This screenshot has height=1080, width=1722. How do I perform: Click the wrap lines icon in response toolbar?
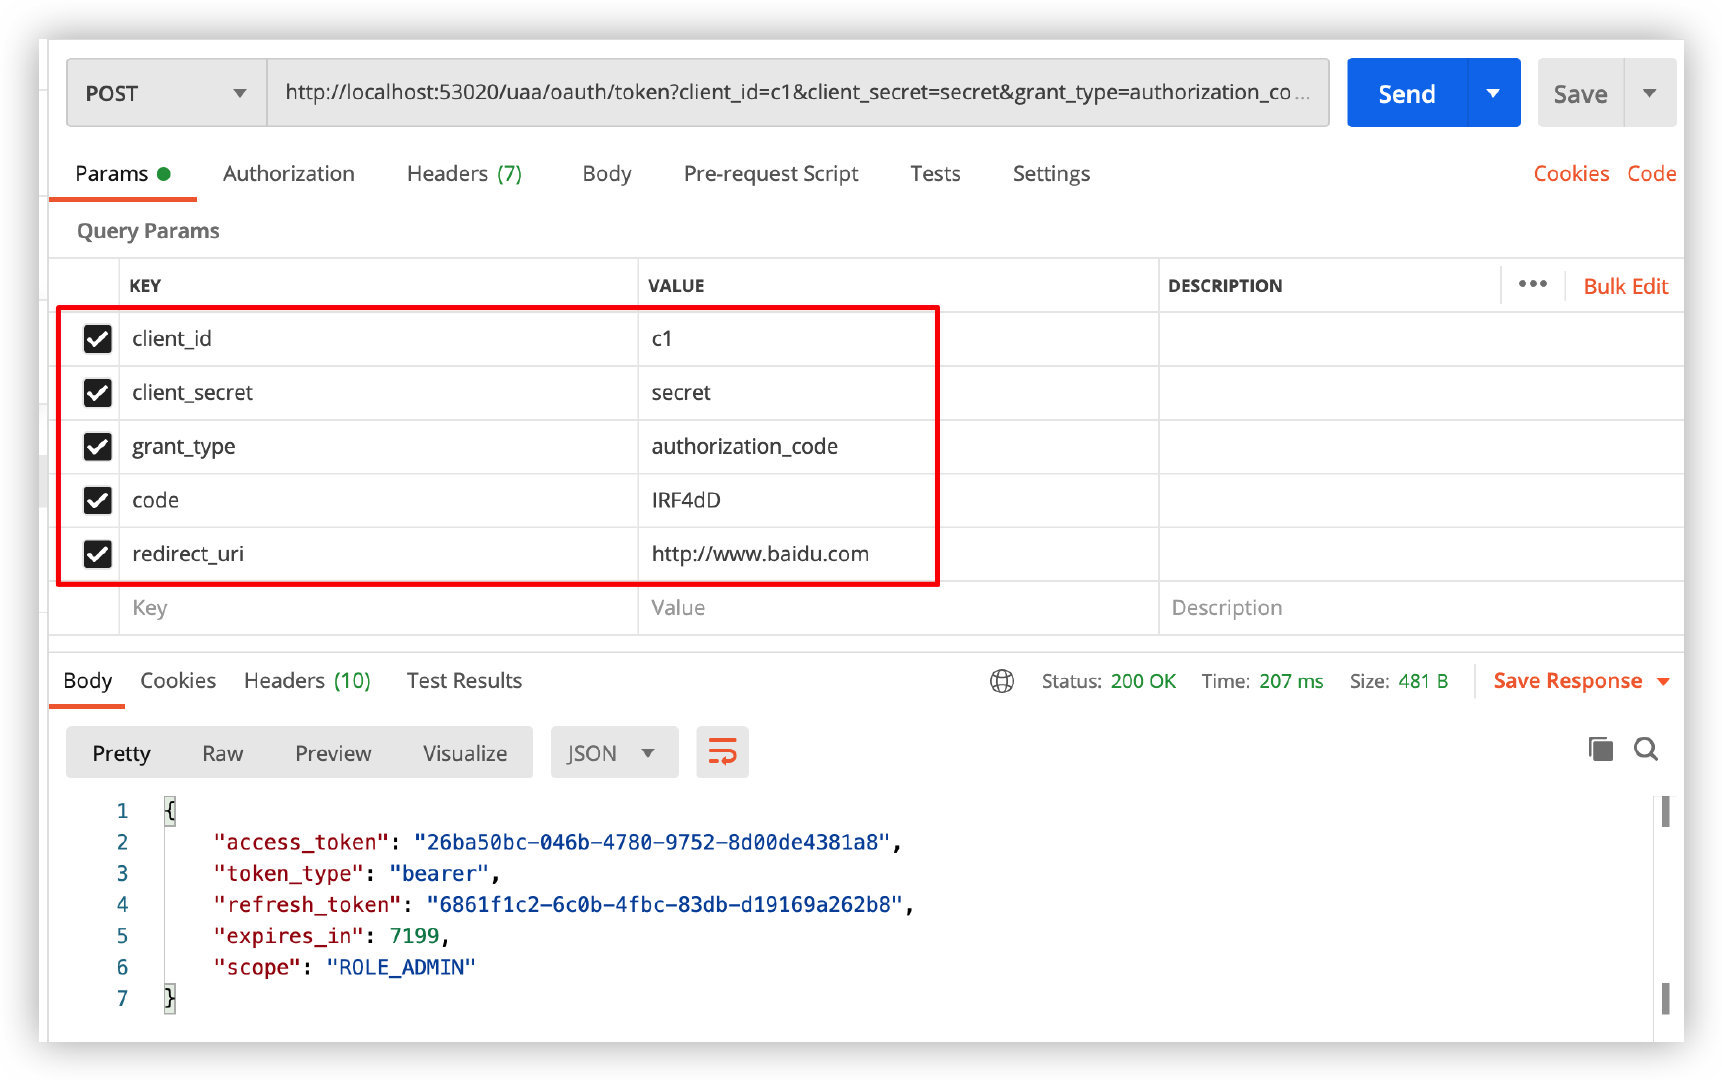tap(722, 752)
